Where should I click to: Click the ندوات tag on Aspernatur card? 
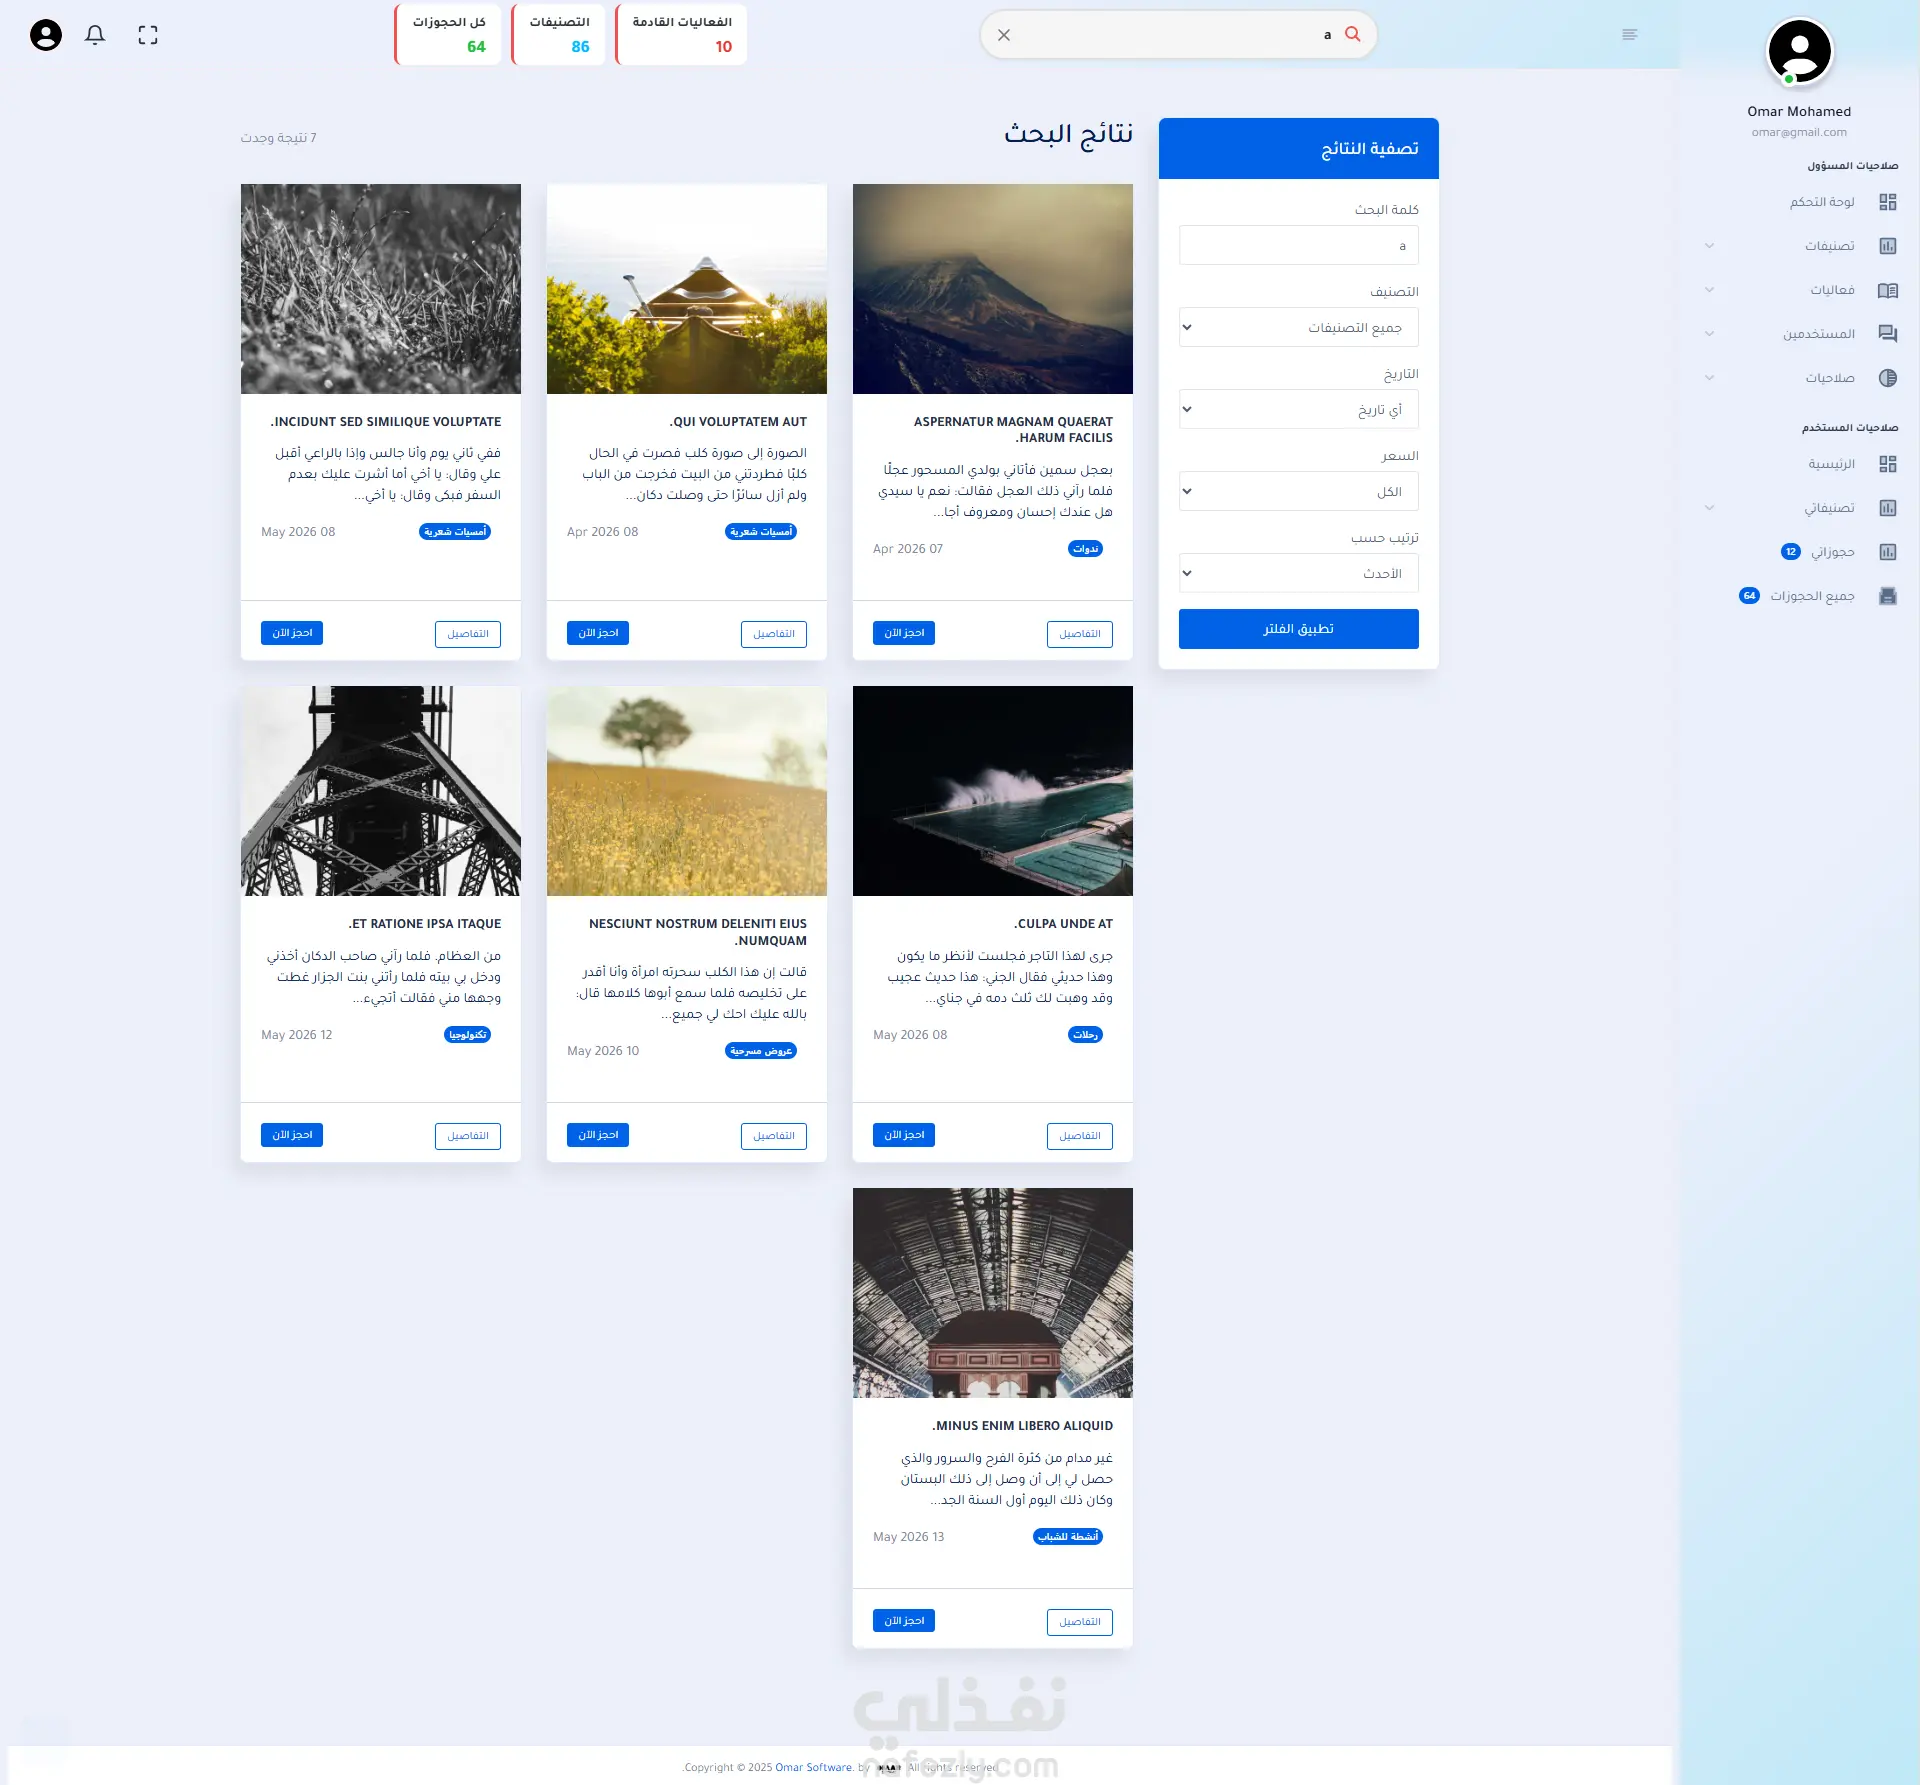click(1085, 549)
